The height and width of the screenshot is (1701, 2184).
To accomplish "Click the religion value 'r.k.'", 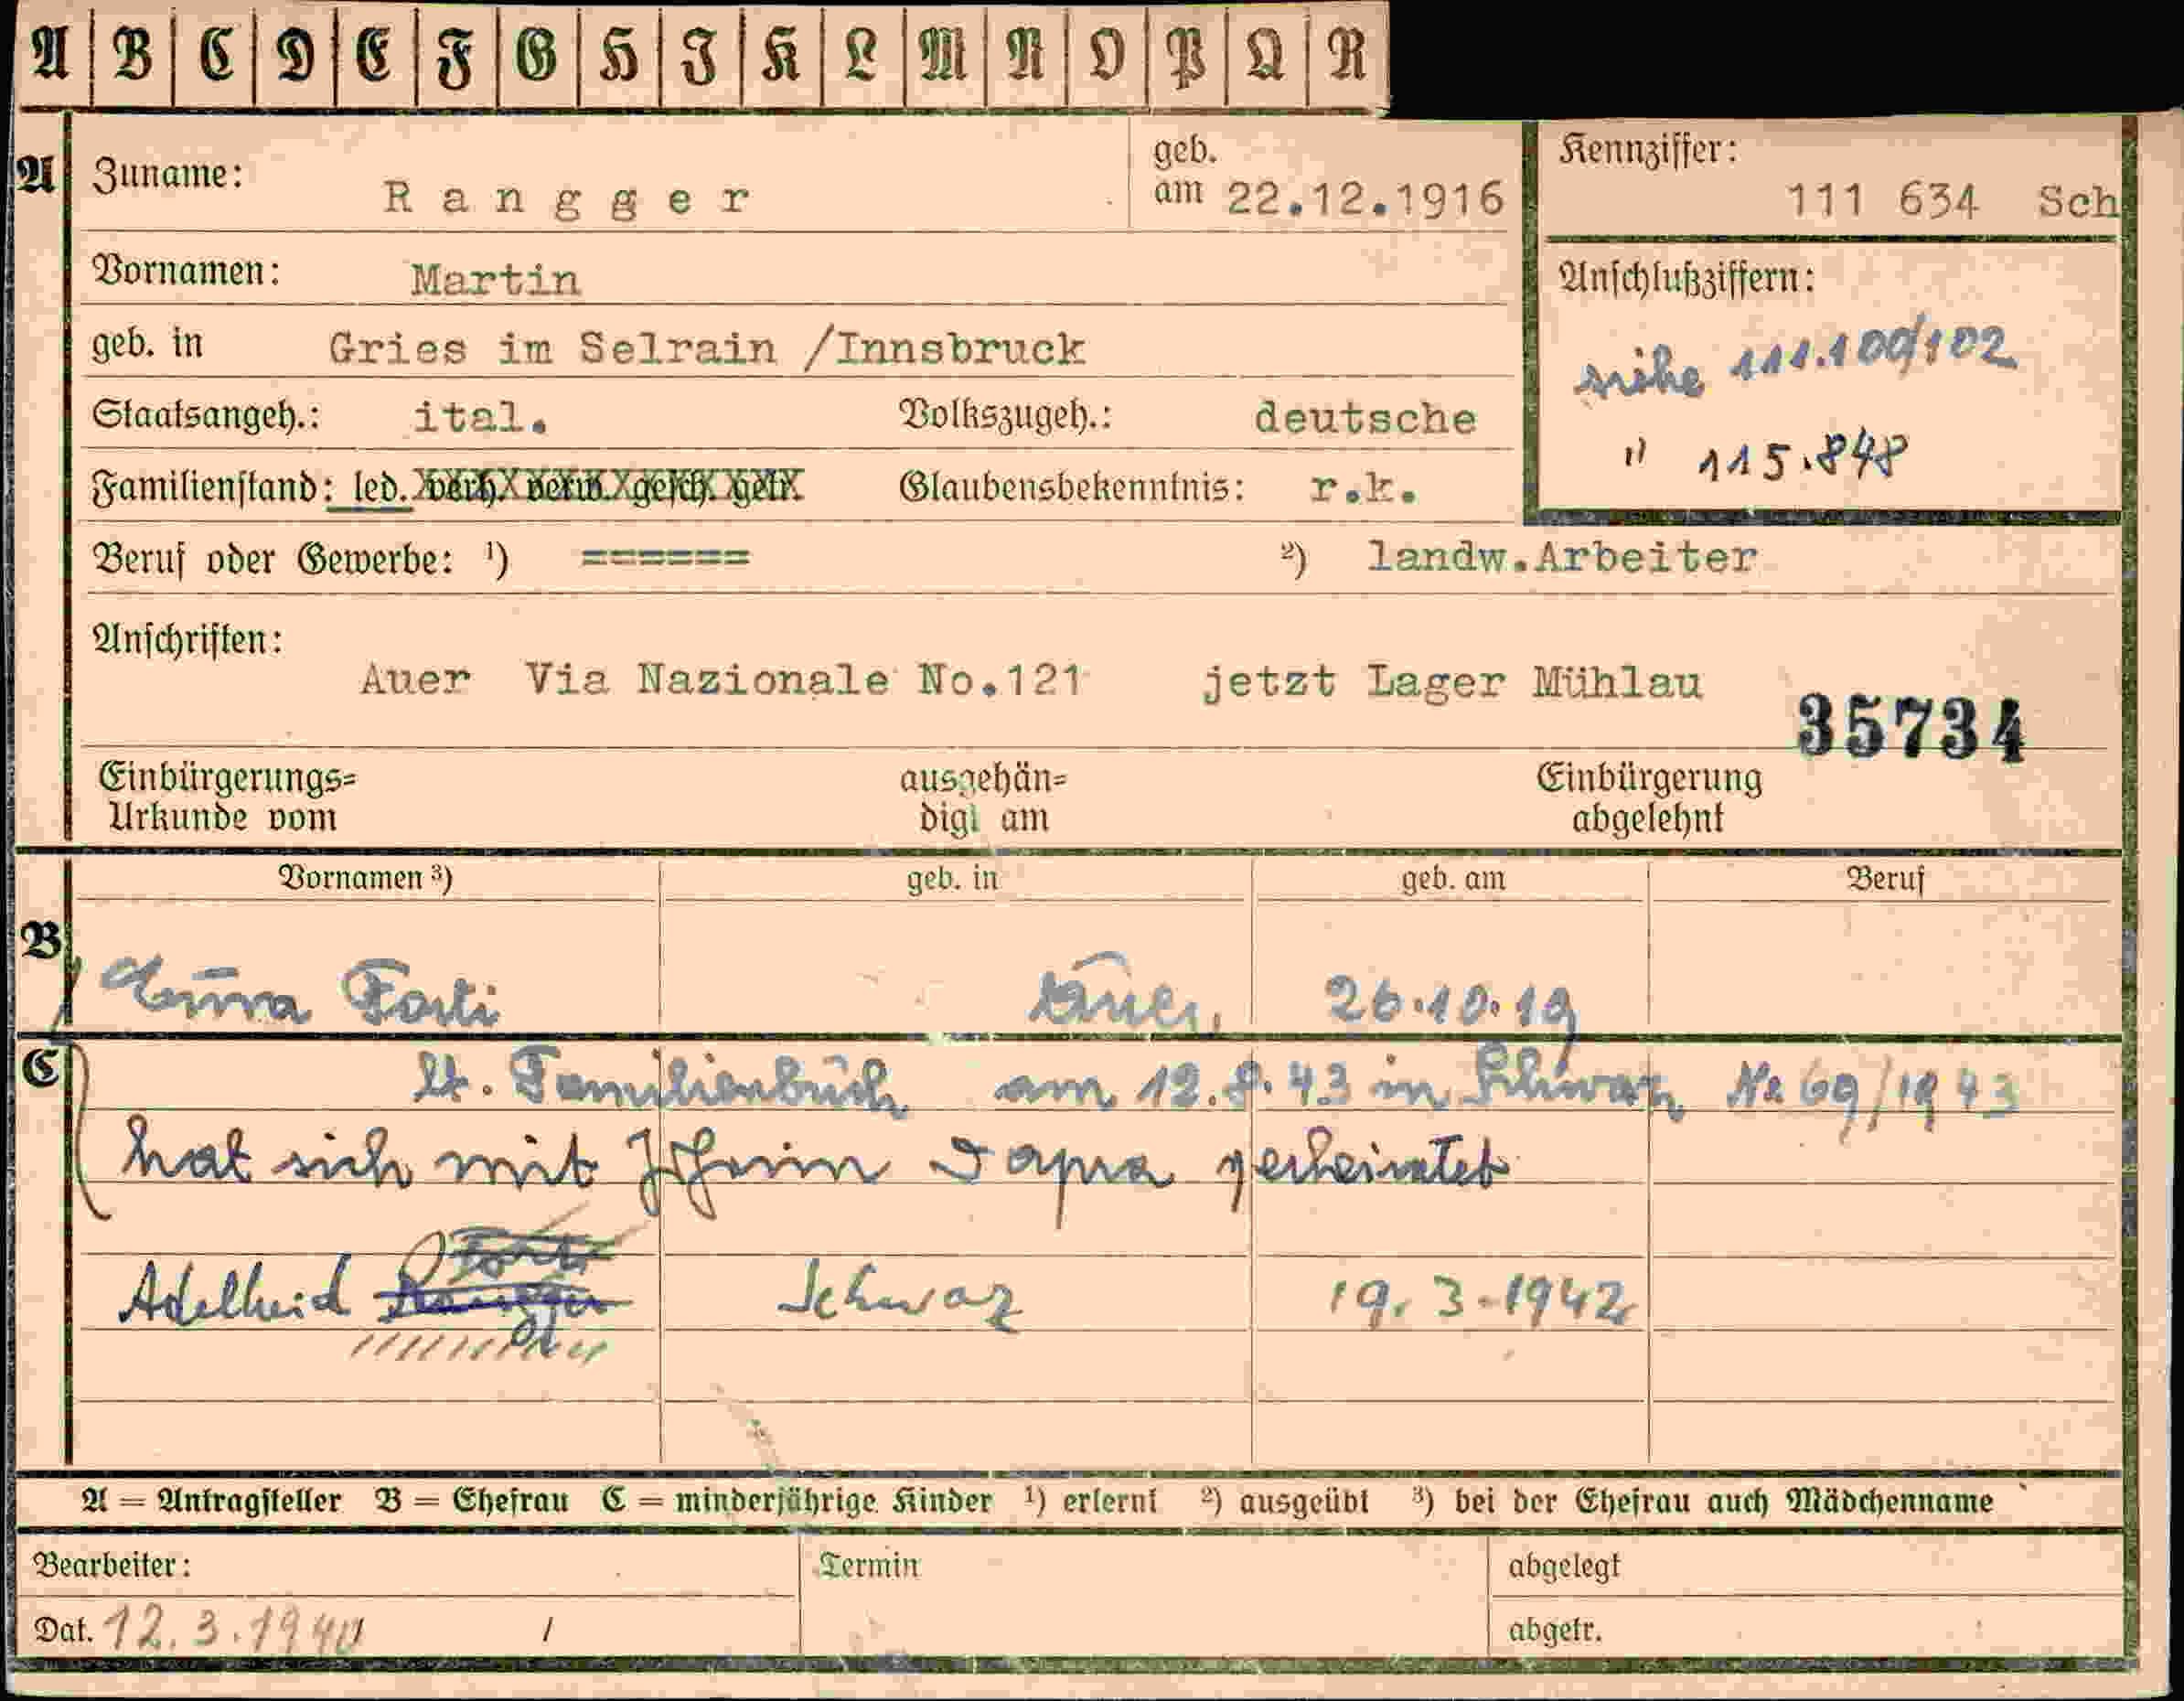I will click(x=1363, y=488).
